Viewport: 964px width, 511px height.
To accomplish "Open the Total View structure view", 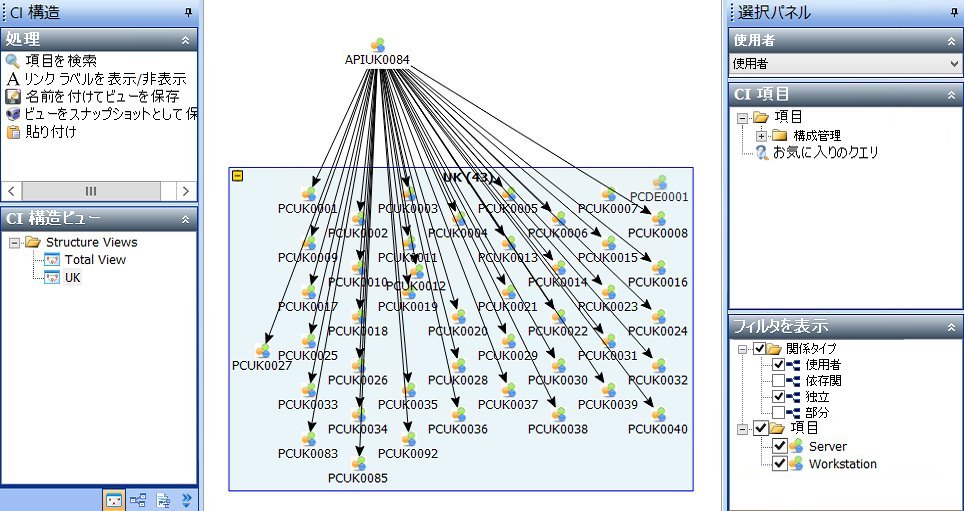I will [95, 259].
